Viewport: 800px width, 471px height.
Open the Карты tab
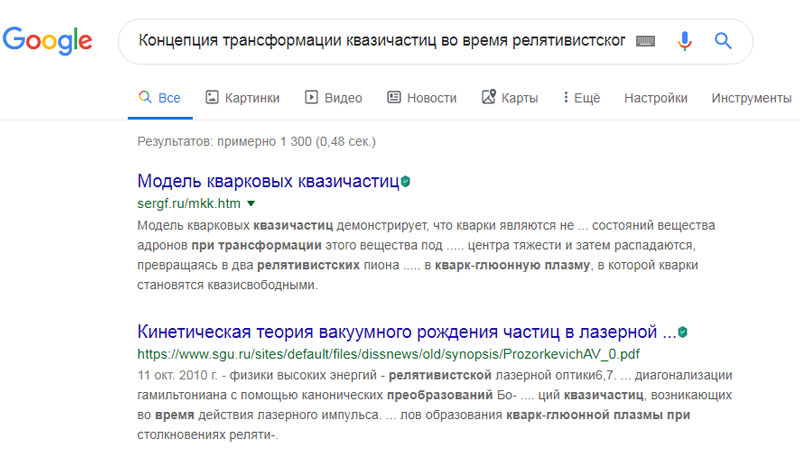tap(510, 97)
